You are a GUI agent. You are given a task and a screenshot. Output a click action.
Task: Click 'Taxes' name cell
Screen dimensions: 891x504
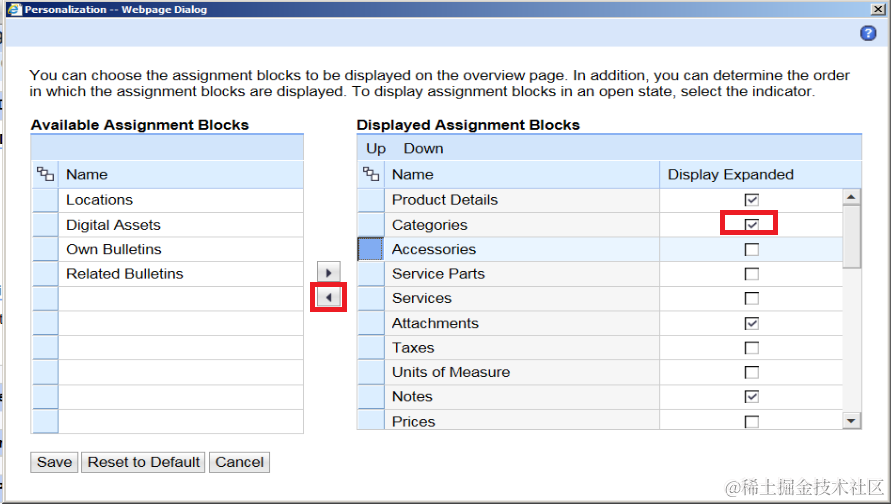point(522,347)
